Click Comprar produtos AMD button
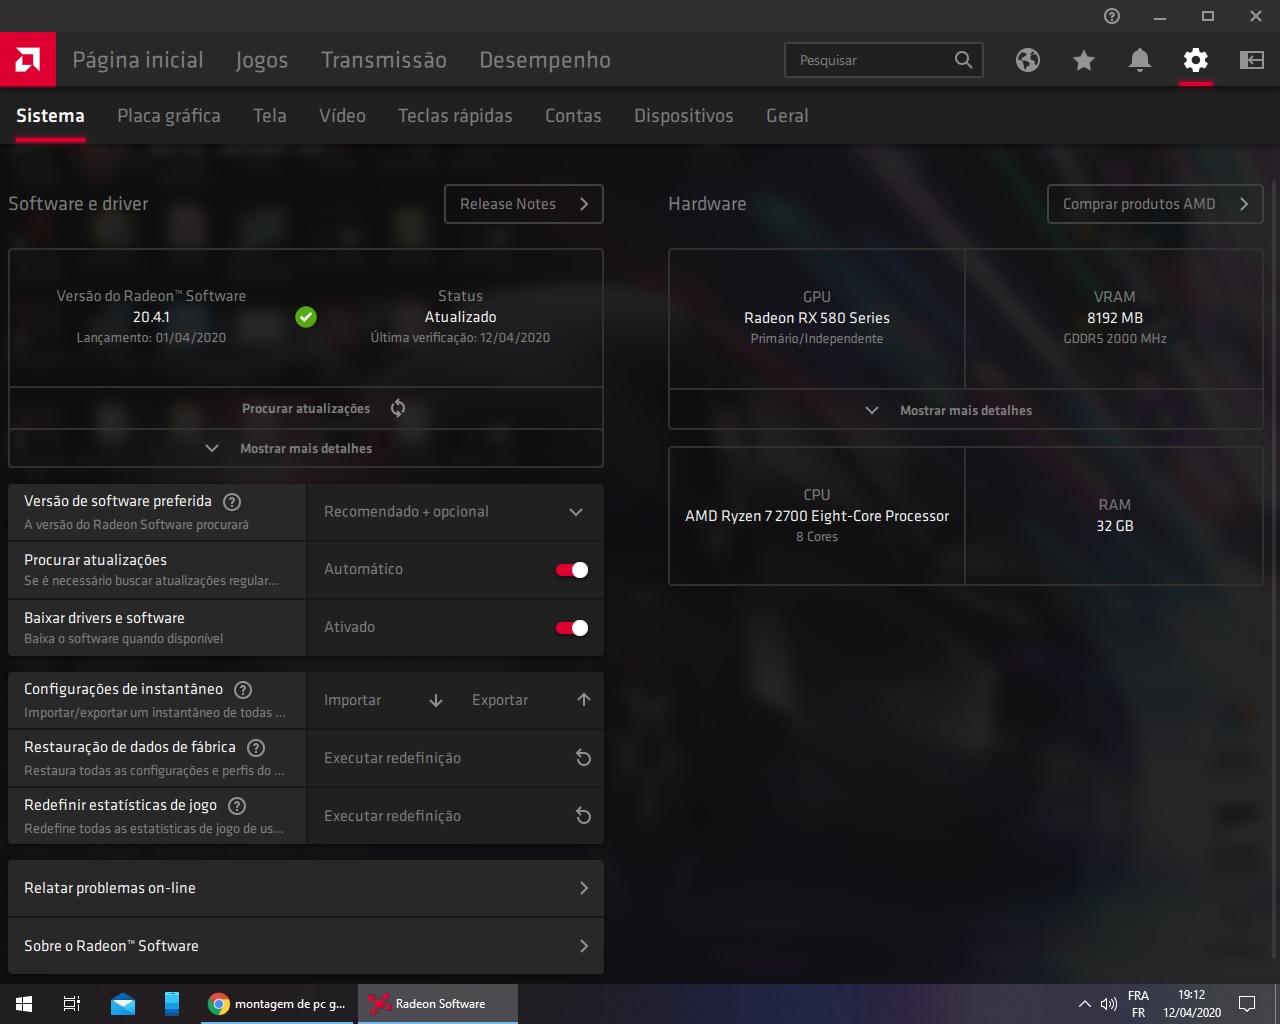 point(1154,204)
